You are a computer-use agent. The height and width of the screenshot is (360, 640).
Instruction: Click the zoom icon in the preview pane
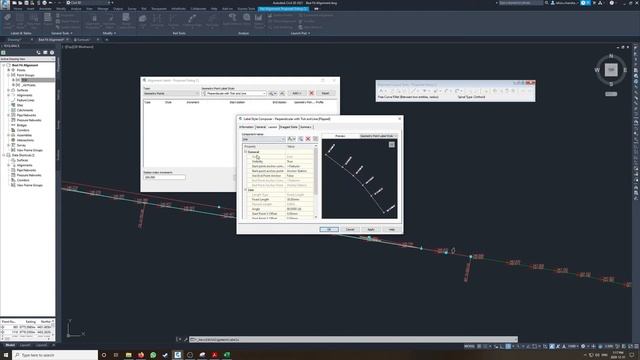click(391, 144)
